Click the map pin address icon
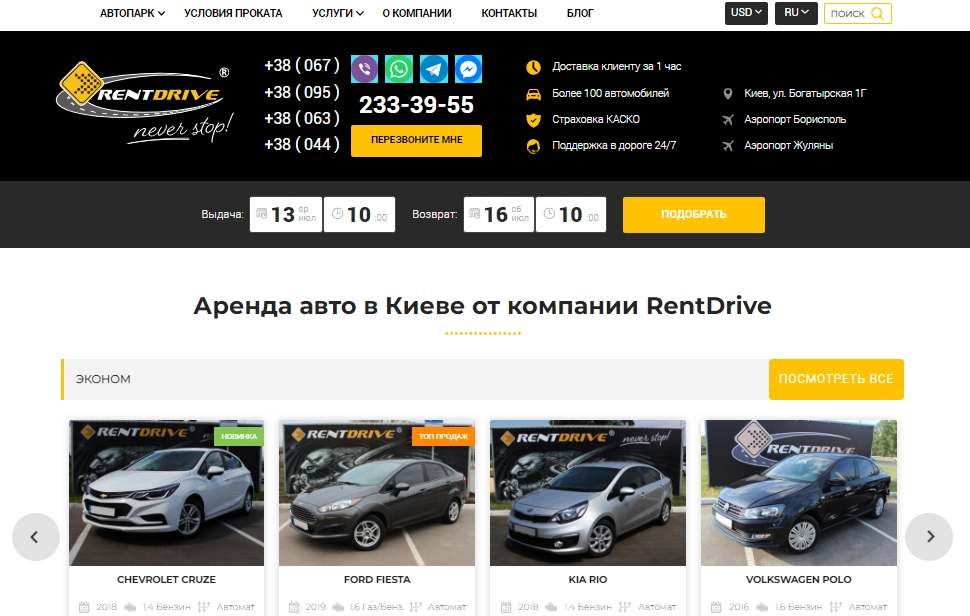970x616 pixels. click(x=728, y=94)
